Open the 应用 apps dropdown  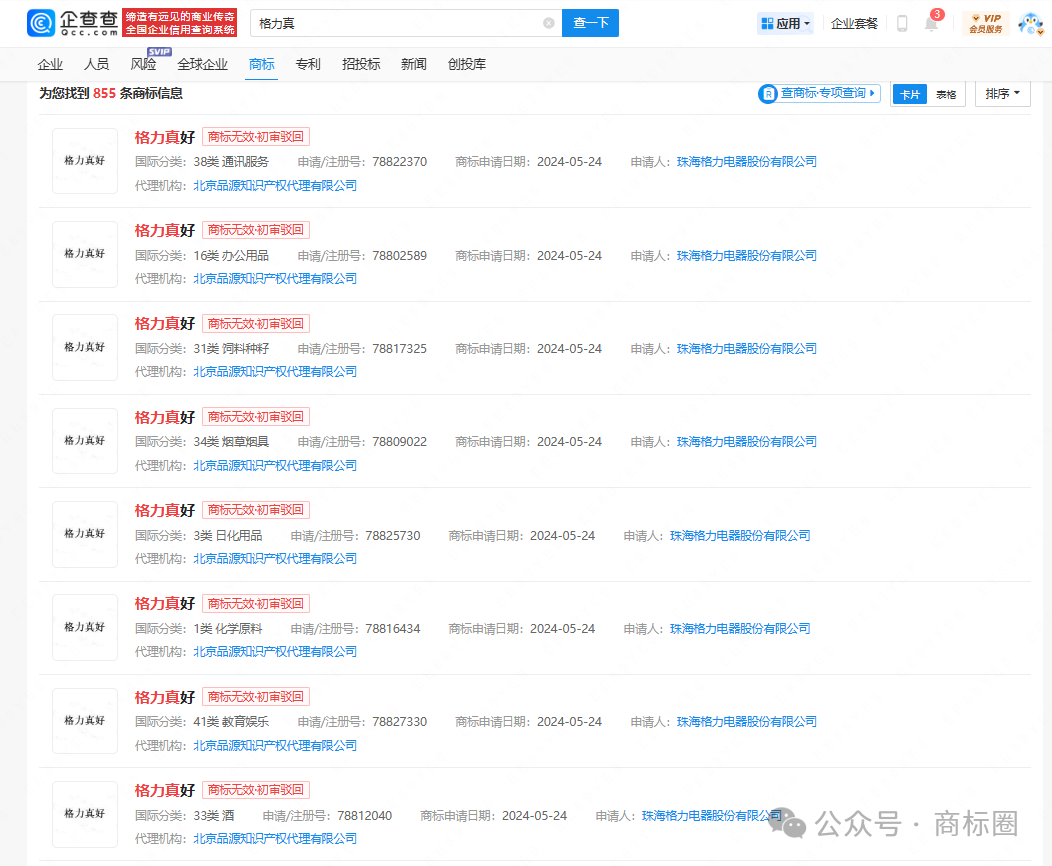pyautogui.click(x=786, y=23)
